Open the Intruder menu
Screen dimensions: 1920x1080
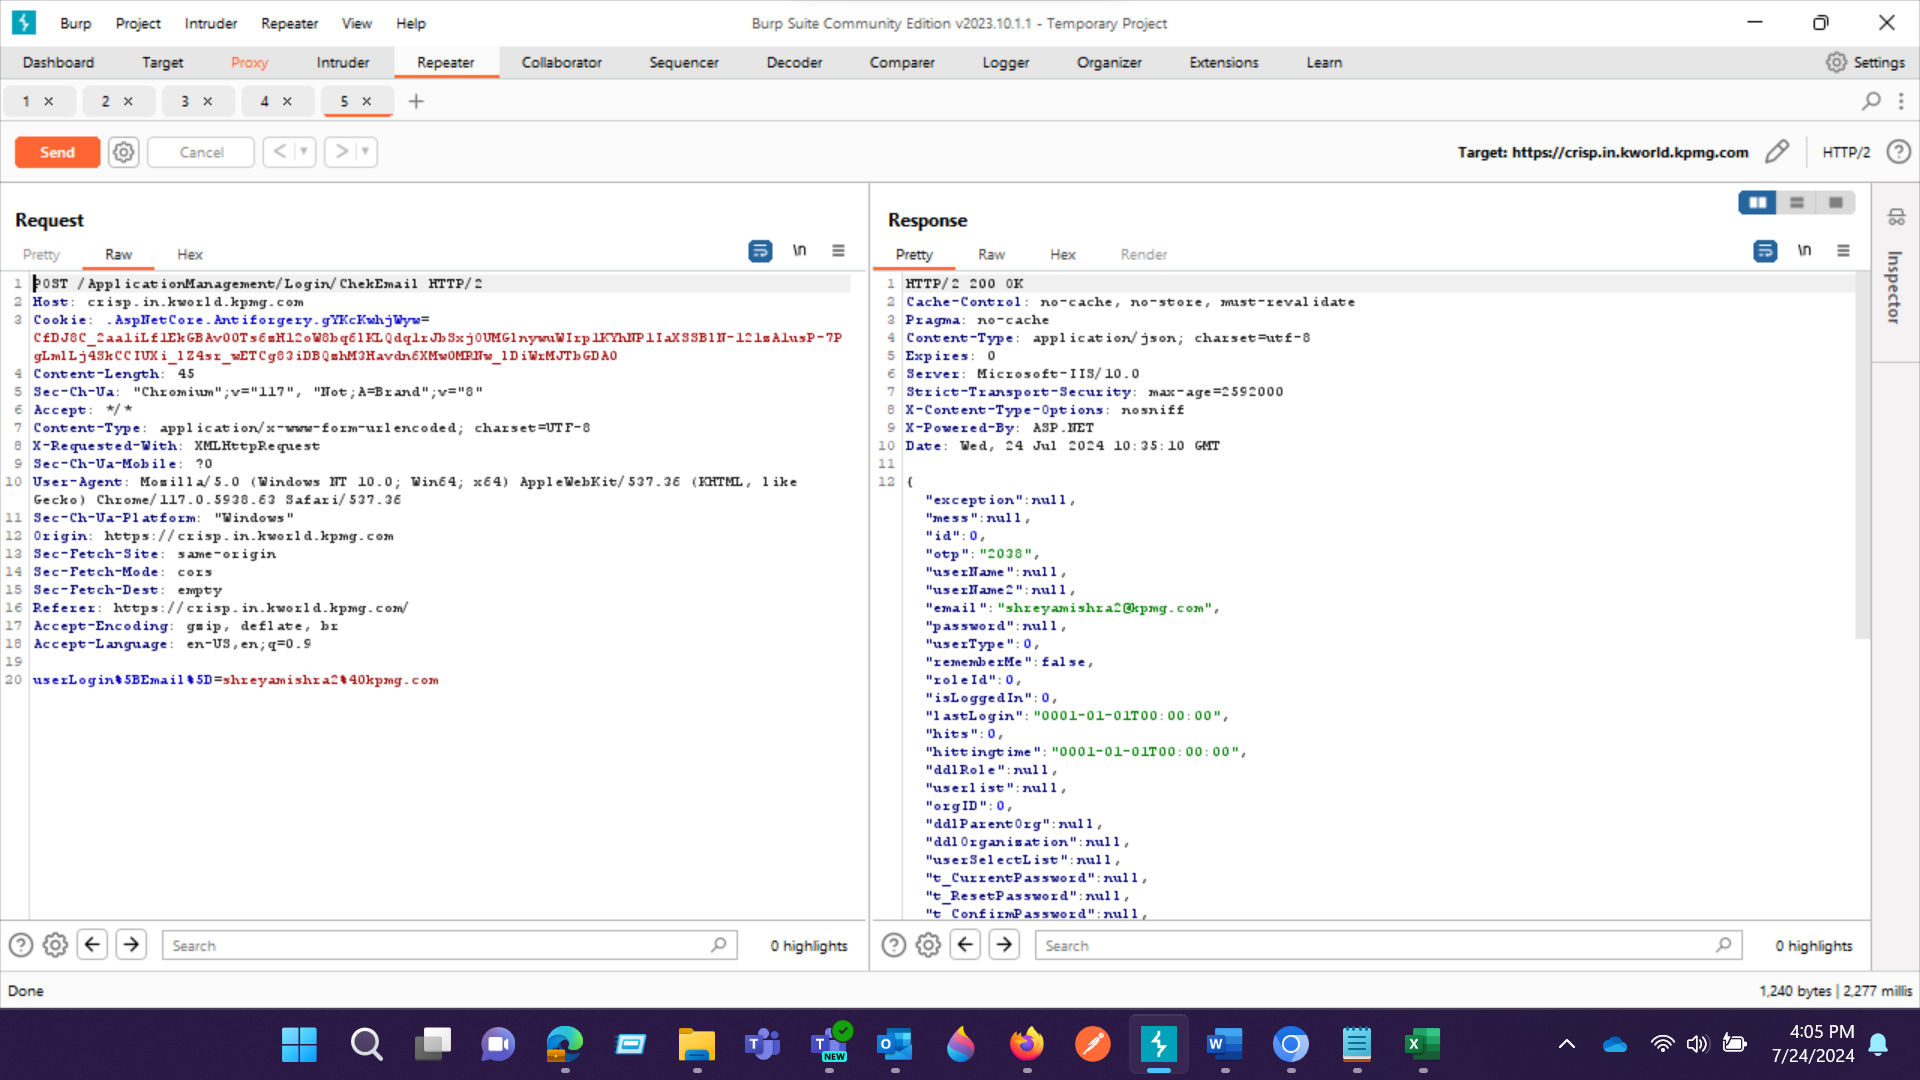[x=211, y=23]
